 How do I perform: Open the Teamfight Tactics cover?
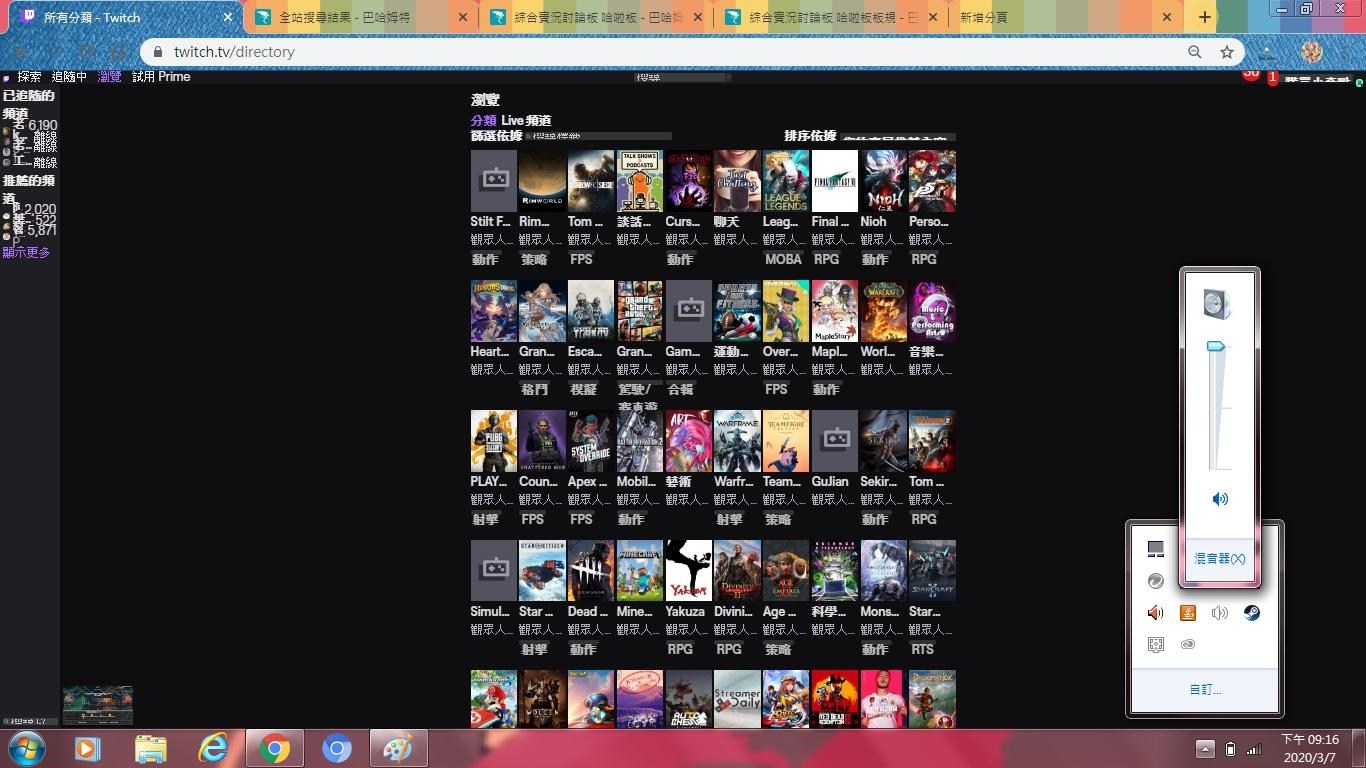(x=786, y=441)
